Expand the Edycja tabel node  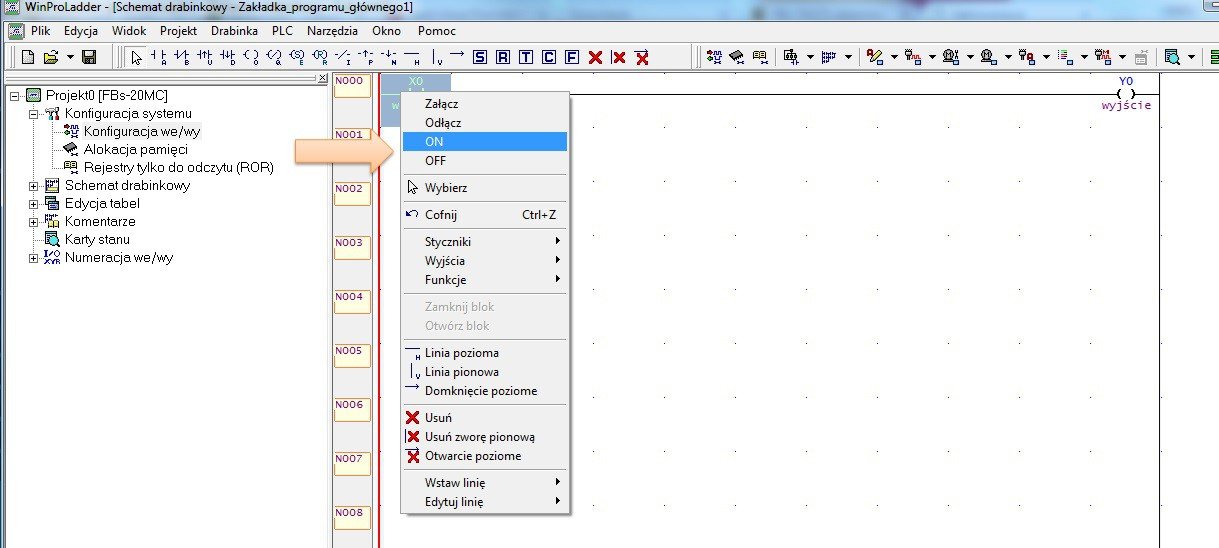click(34, 204)
